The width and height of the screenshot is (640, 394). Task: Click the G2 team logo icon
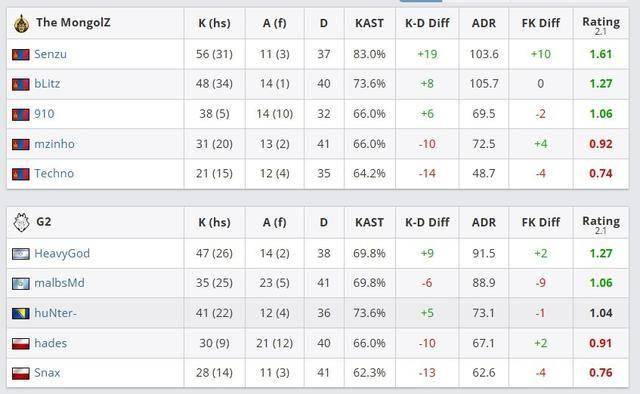click(x=21, y=223)
